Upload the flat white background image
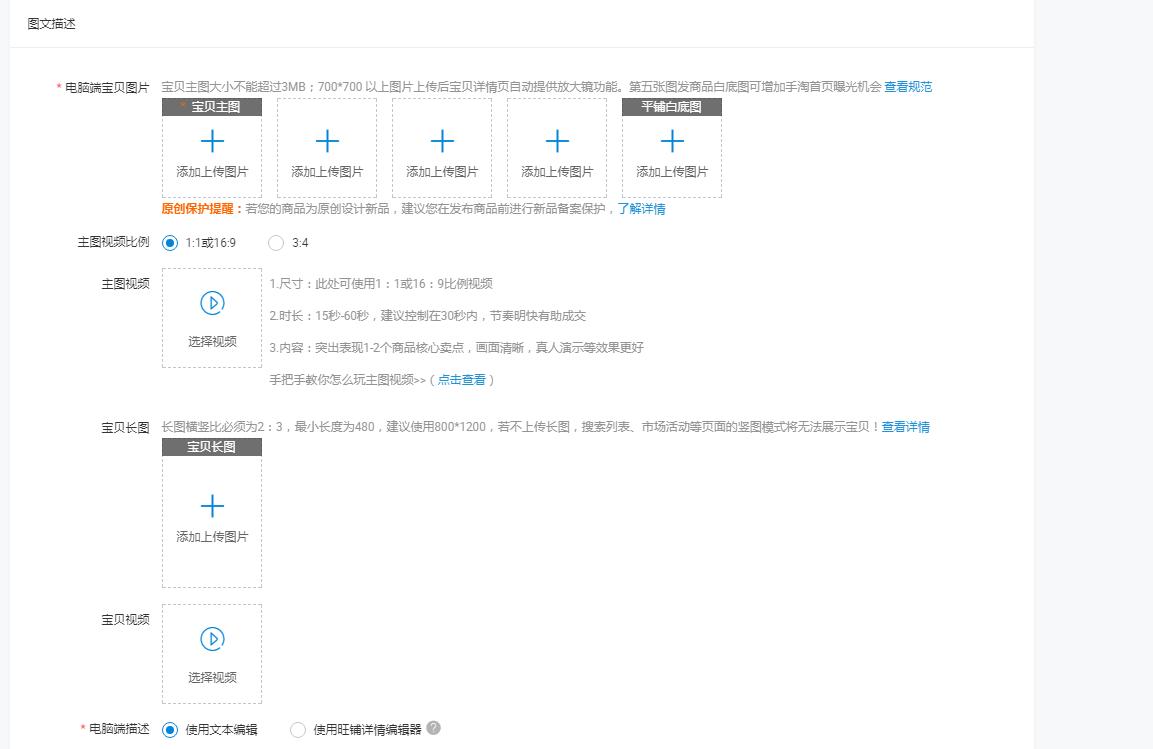 click(671, 148)
